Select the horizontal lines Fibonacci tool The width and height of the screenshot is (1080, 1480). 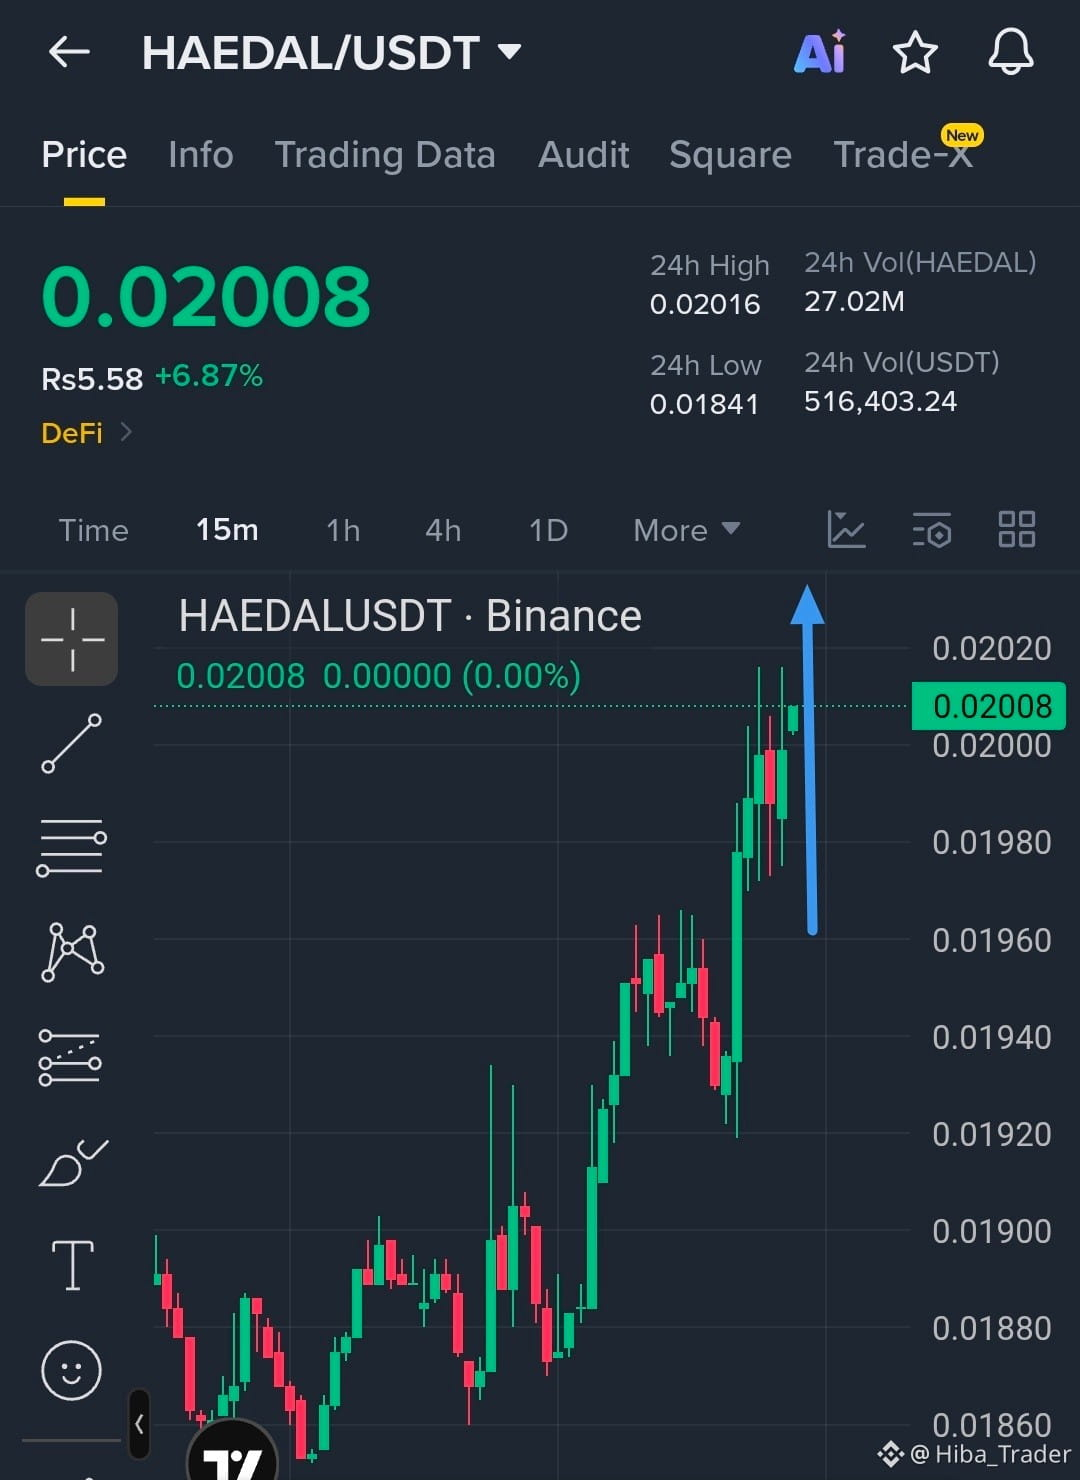pyautogui.click(x=72, y=848)
